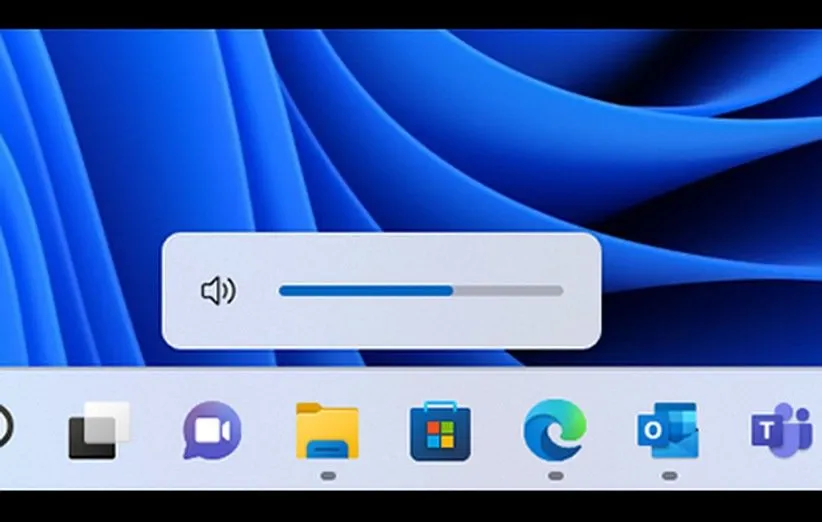Mute audio using the speaker icon
The width and height of the screenshot is (822, 522).
(x=217, y=291)
